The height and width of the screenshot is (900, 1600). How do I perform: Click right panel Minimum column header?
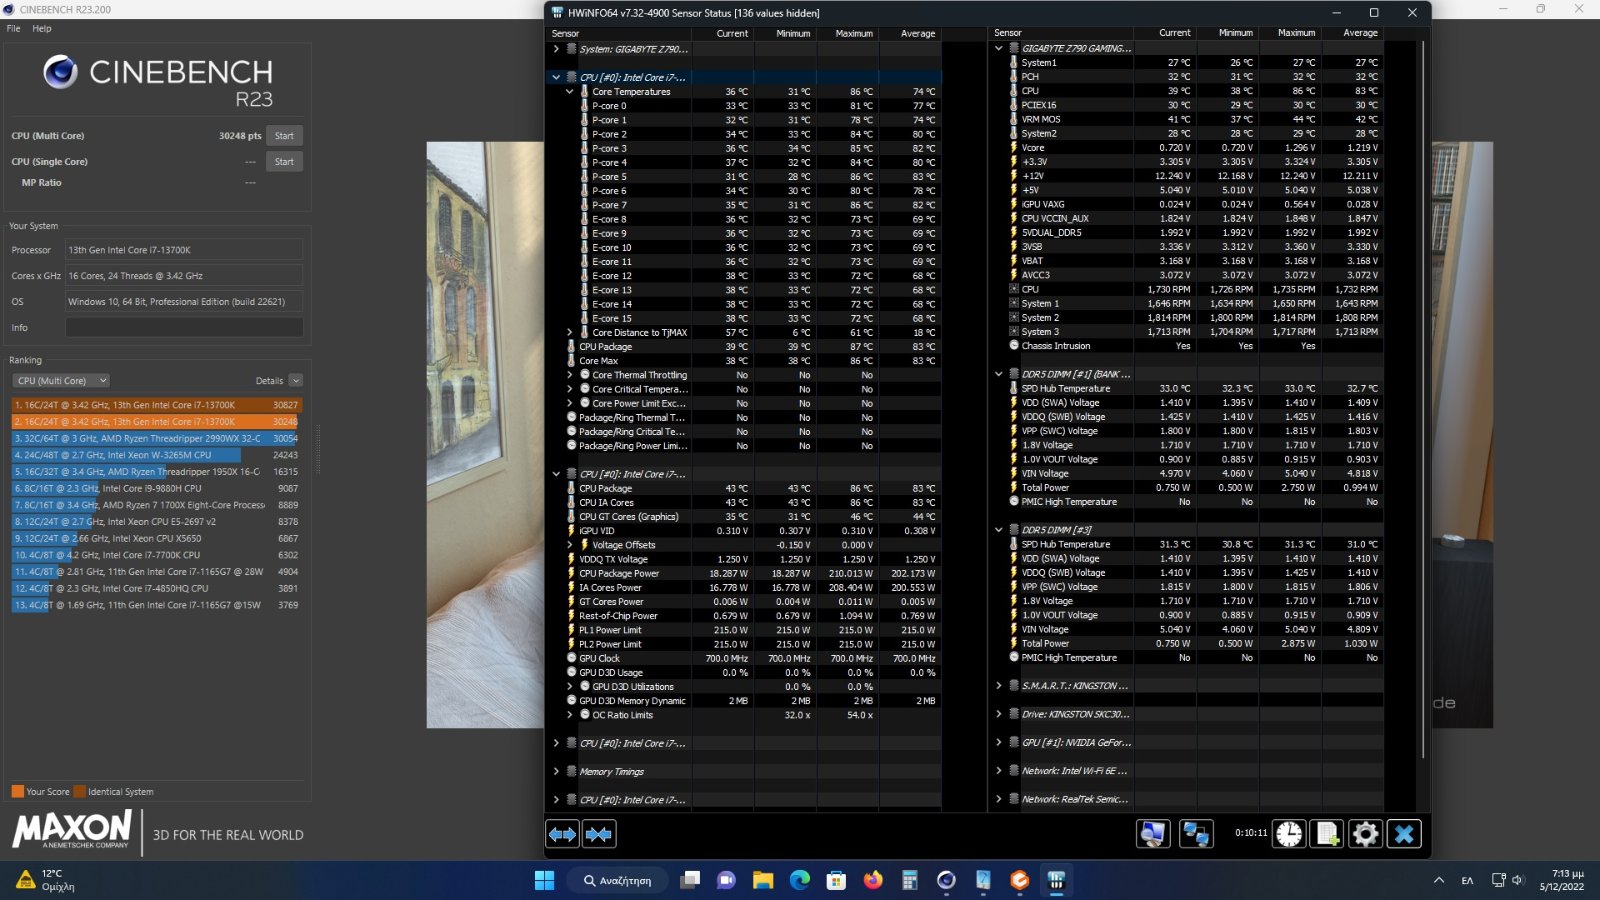1235,33
